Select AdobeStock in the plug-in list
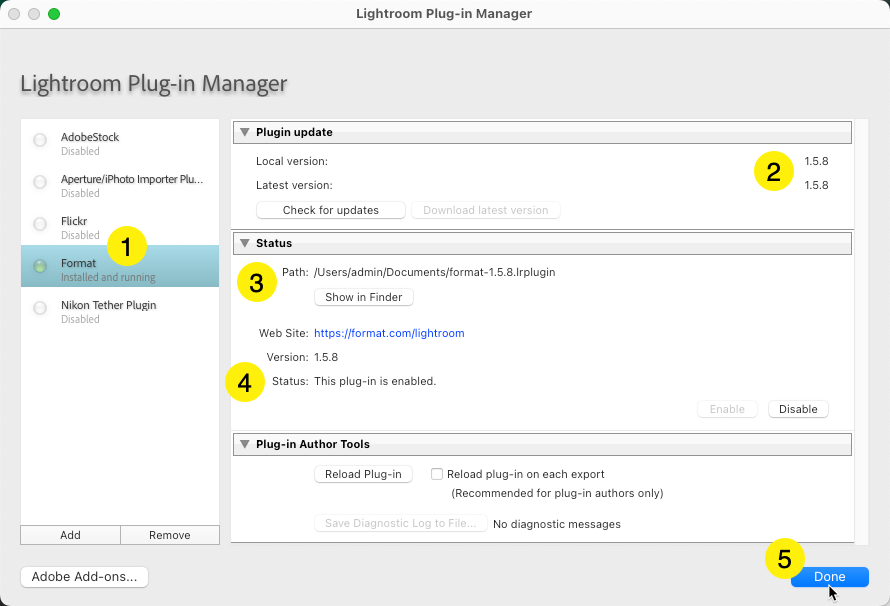This screenshot has width=890, height=606. click(x=120, y=144)
